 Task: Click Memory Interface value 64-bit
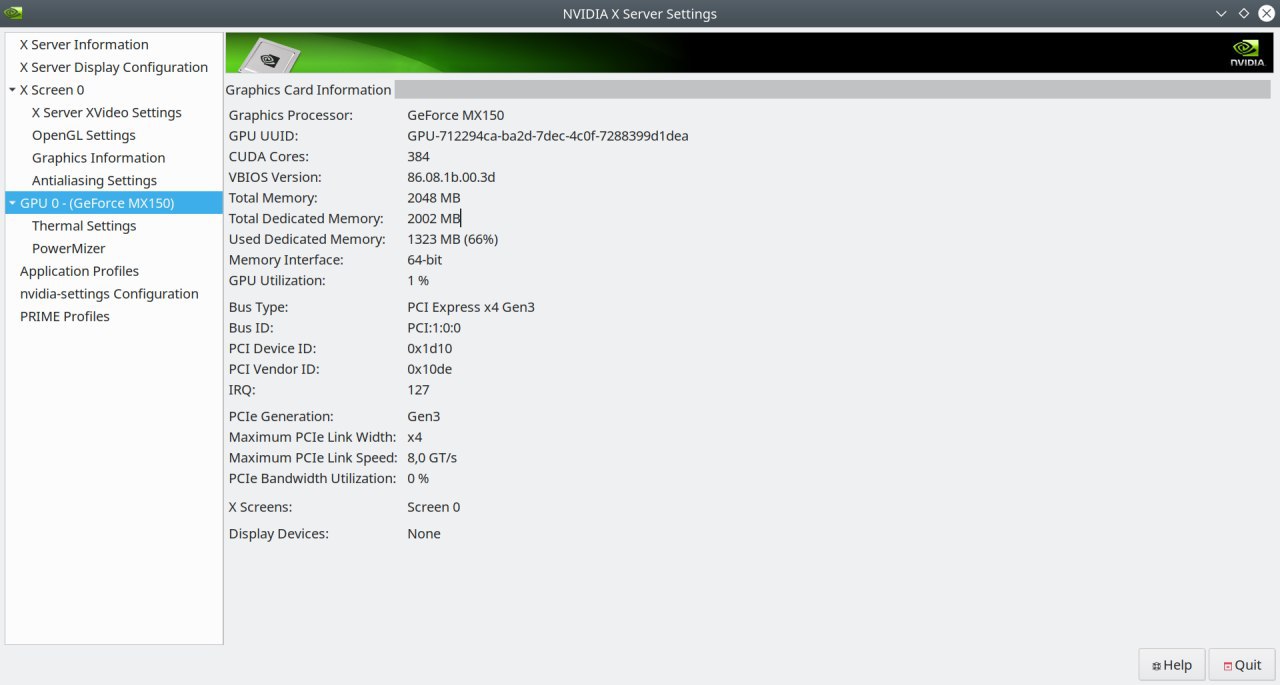[424, 260]
